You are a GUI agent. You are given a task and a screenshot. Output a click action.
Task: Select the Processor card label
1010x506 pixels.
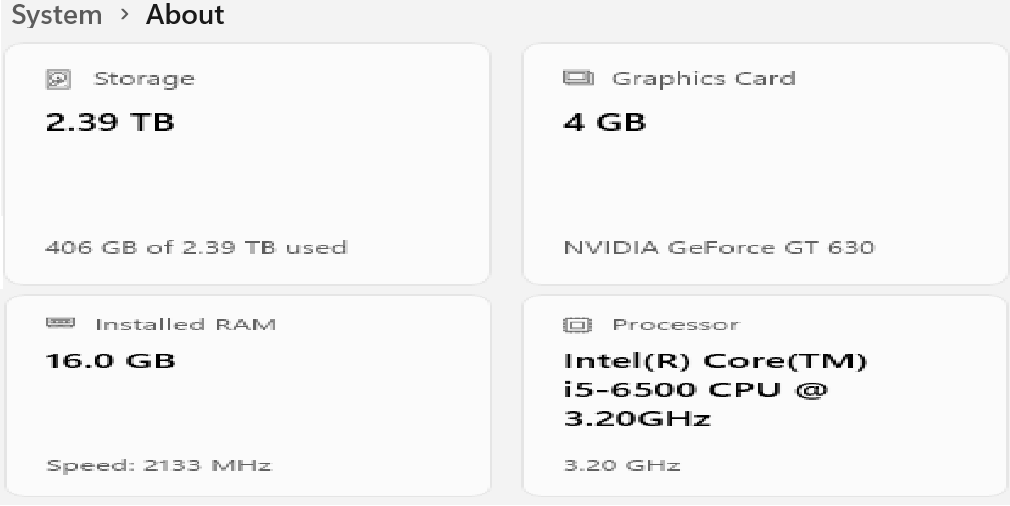[x=675, y=324]
